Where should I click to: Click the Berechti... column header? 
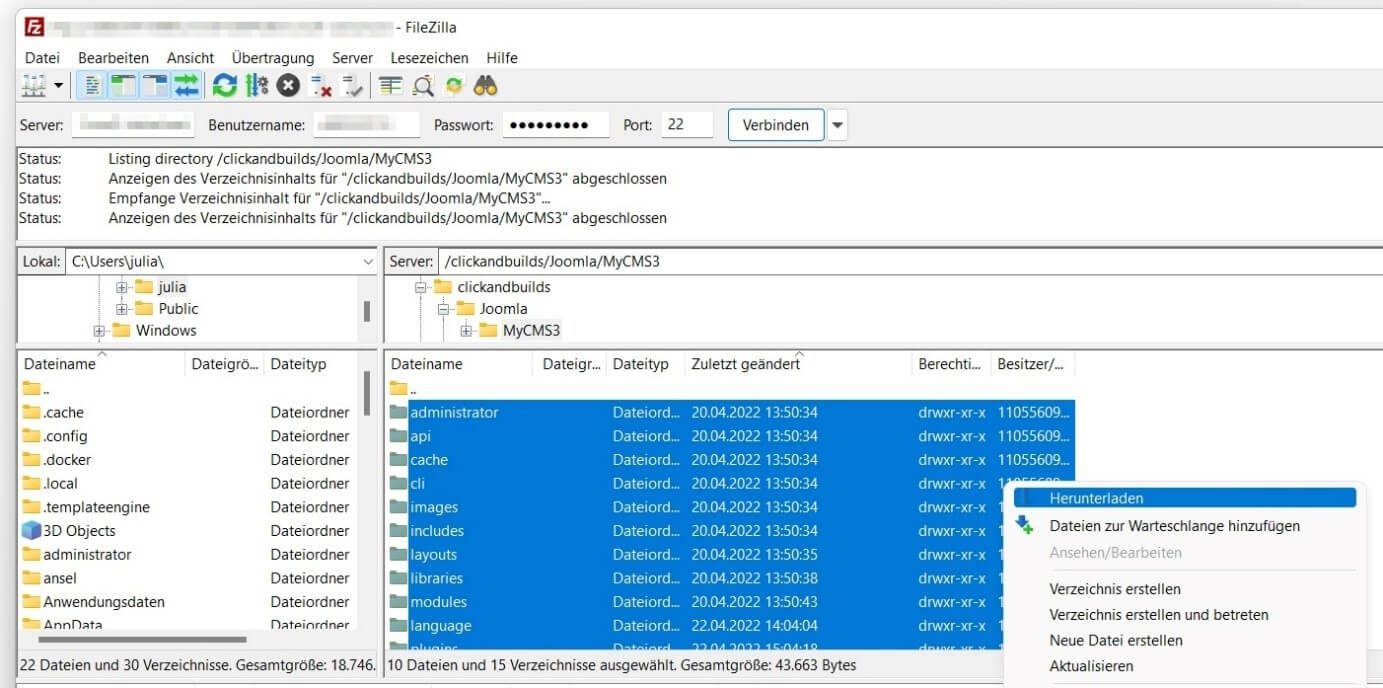point(950,364)
